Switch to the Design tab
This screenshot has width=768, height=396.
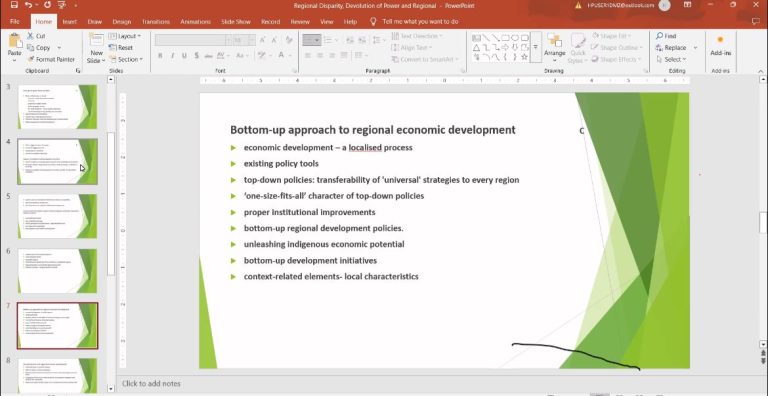tap(121, 22)
